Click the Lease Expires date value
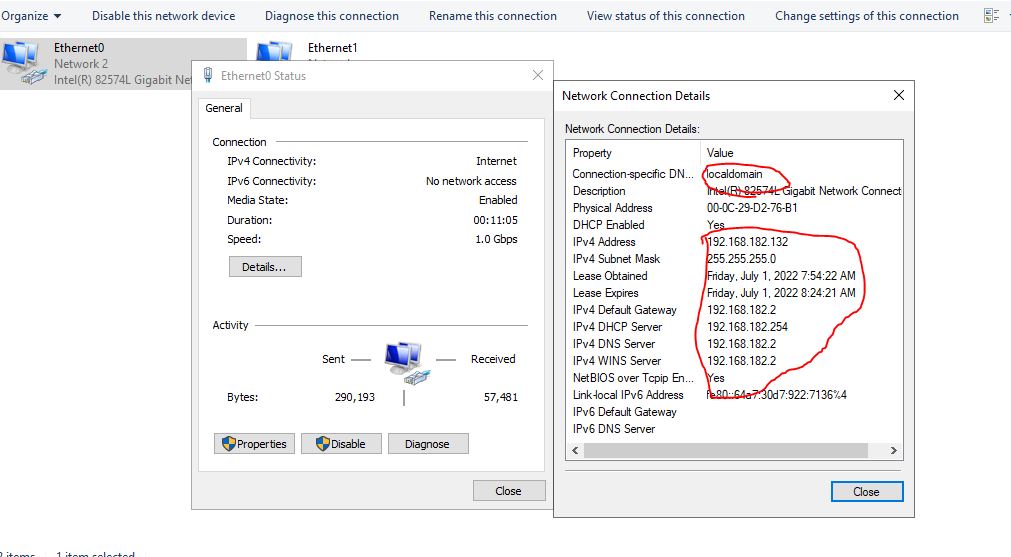 [x=781, y=293]
